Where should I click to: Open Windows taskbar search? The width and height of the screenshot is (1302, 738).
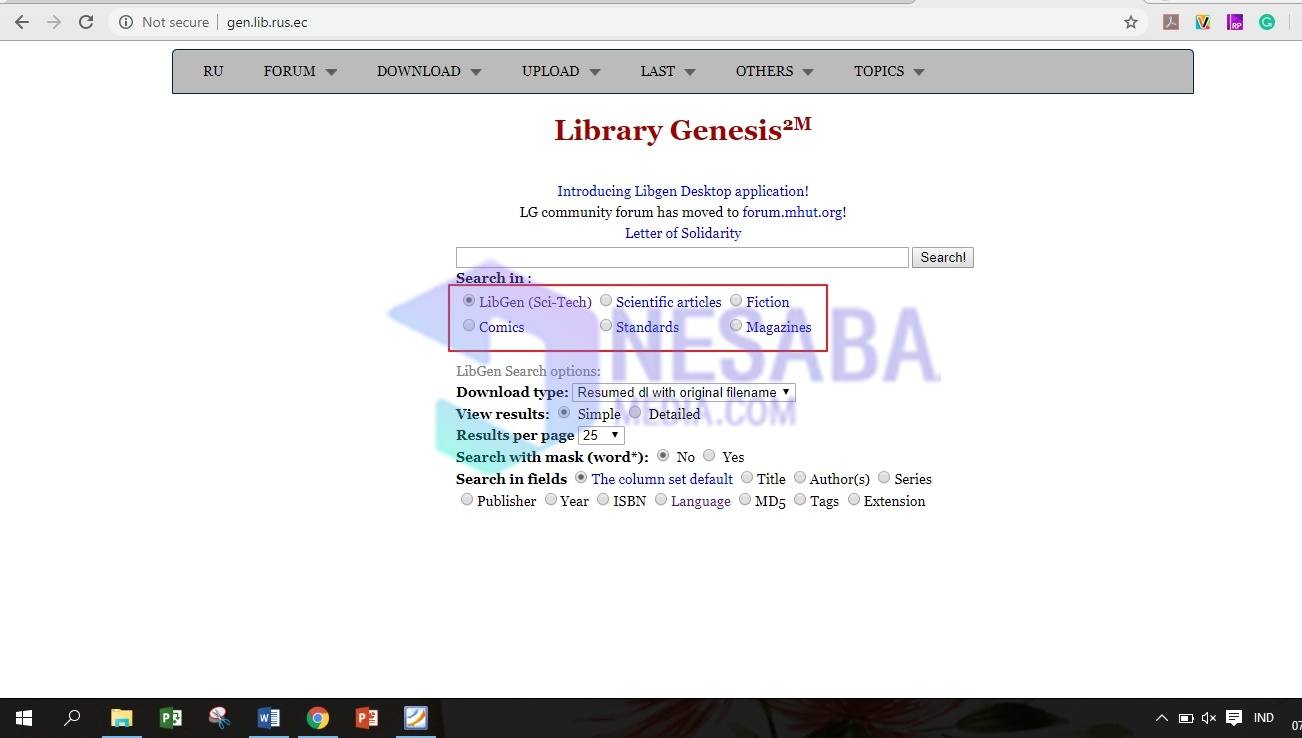tap(72, 718)
